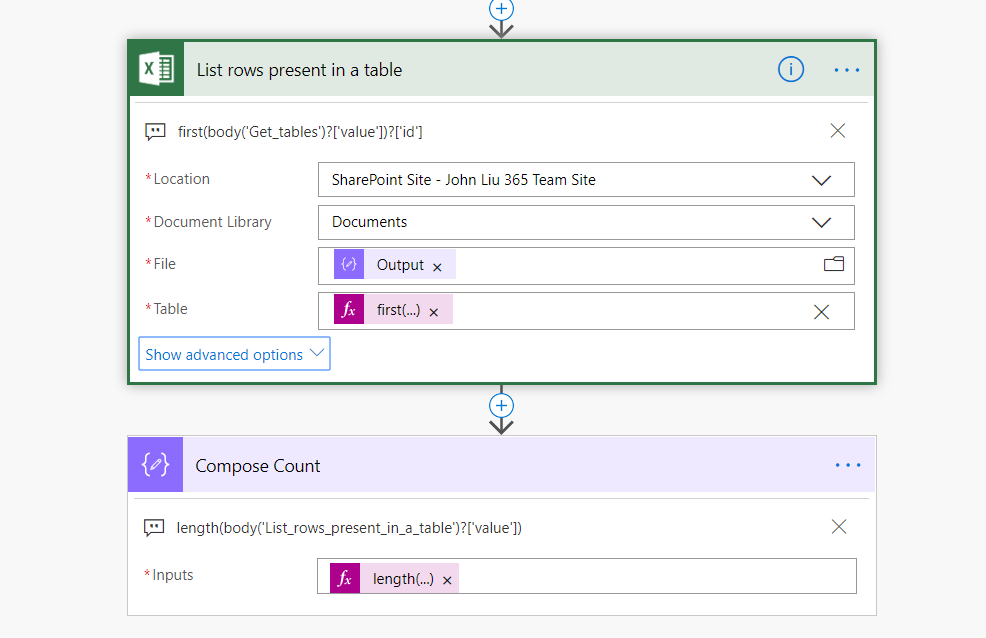Open the Compose Count ellipsis menu
The width and height of the screenshot is (986, 638).
847,465
